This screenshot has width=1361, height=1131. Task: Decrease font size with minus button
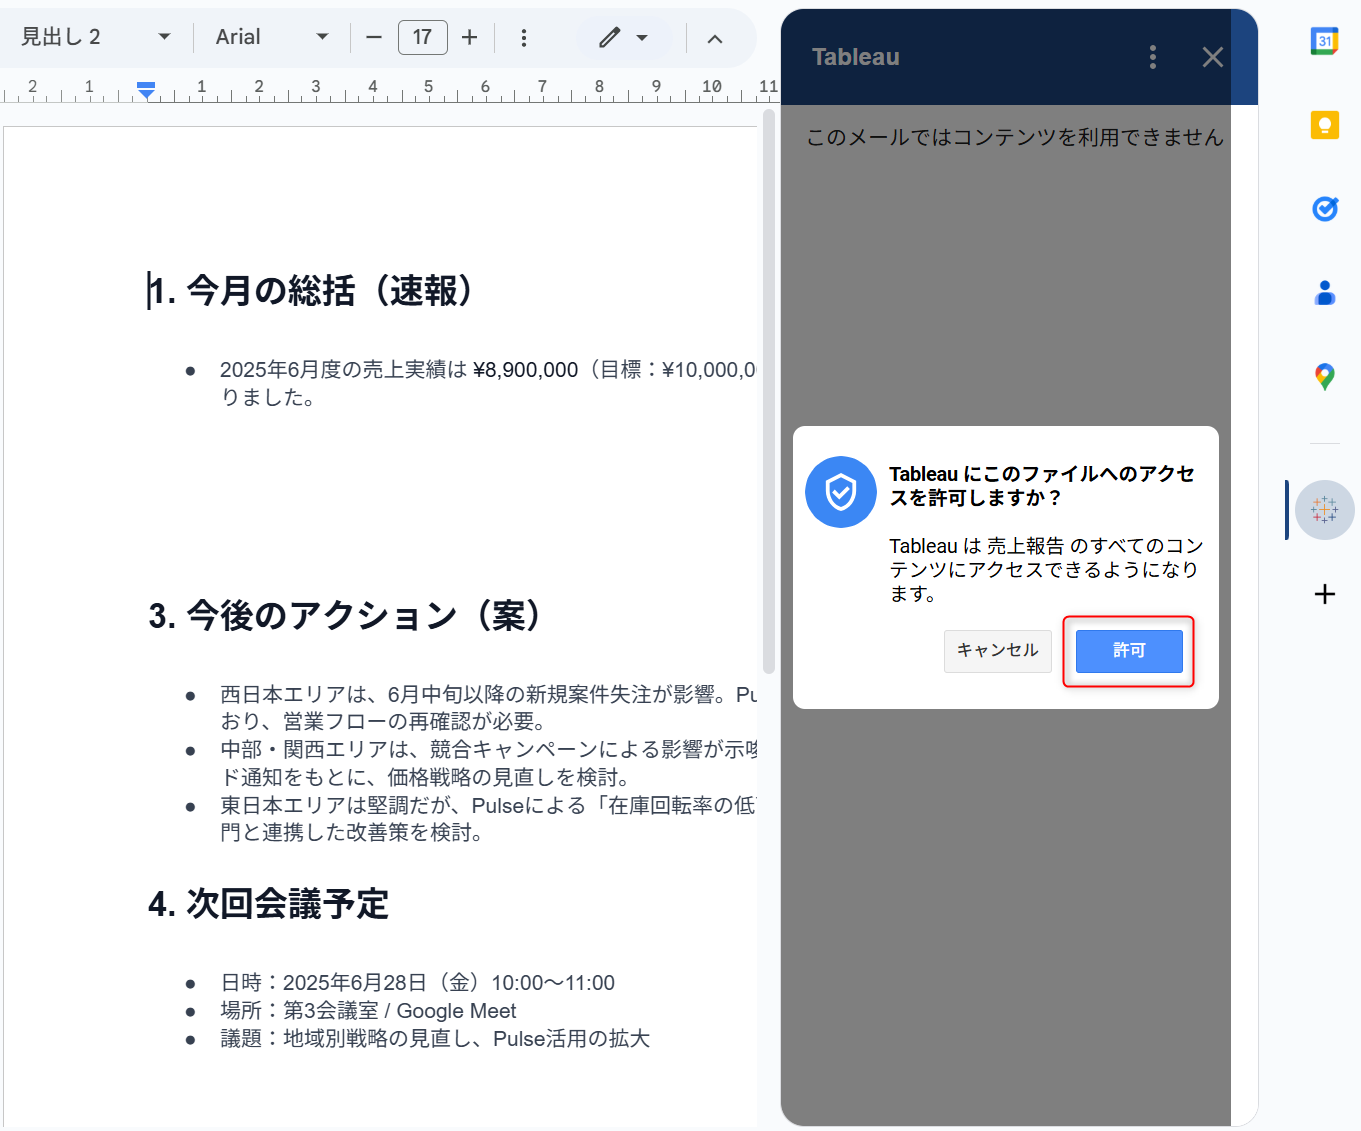[x=374, y=37]
